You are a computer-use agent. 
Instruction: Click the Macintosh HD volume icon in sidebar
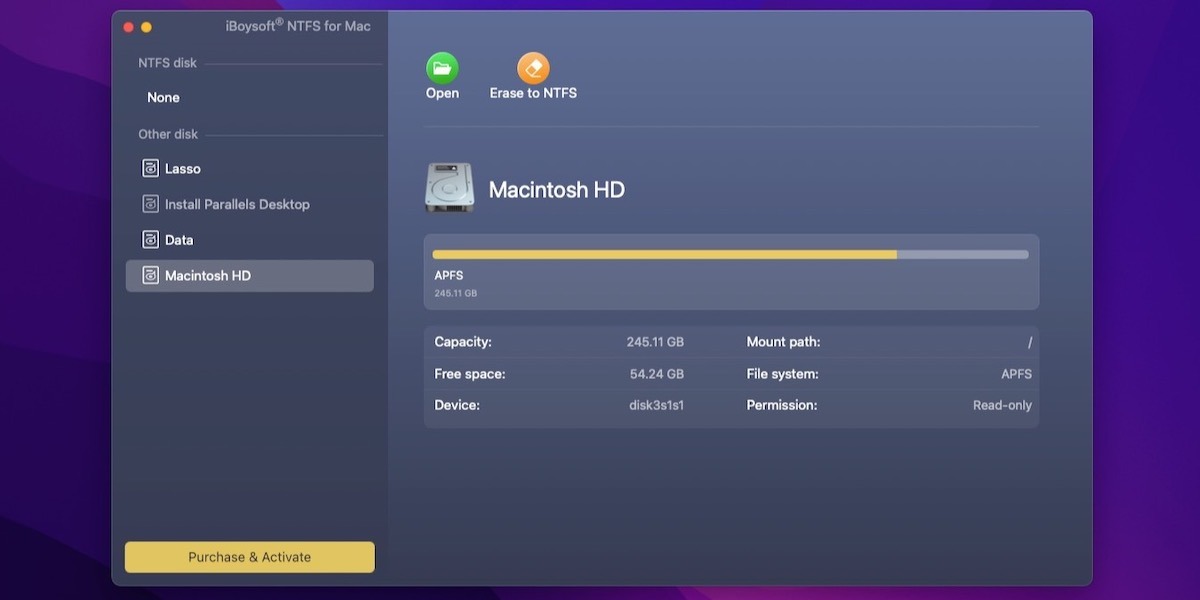[151, 276]
